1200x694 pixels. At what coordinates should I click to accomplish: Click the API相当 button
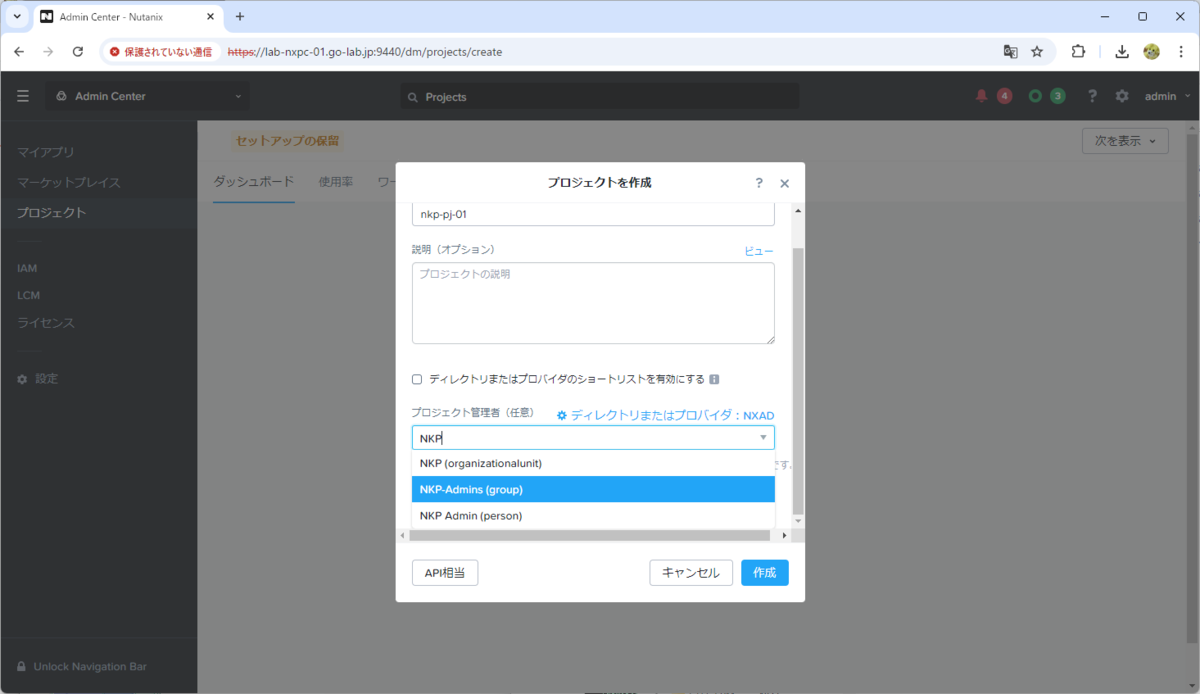[445, 573]
